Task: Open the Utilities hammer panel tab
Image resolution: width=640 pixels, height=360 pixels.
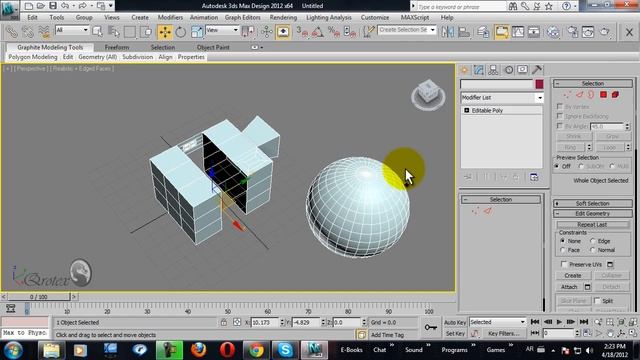Action: coord(537,70)
